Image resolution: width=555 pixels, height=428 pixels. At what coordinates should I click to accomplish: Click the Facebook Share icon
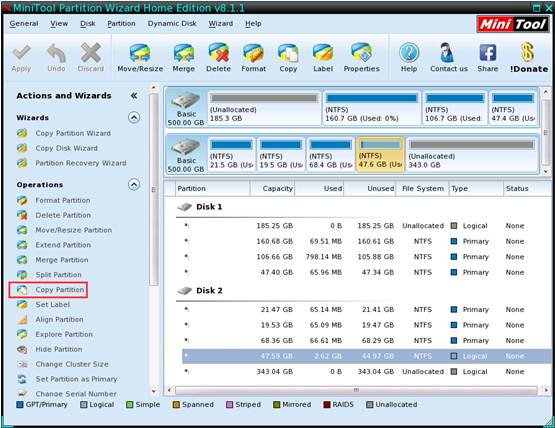pos(488,53)
